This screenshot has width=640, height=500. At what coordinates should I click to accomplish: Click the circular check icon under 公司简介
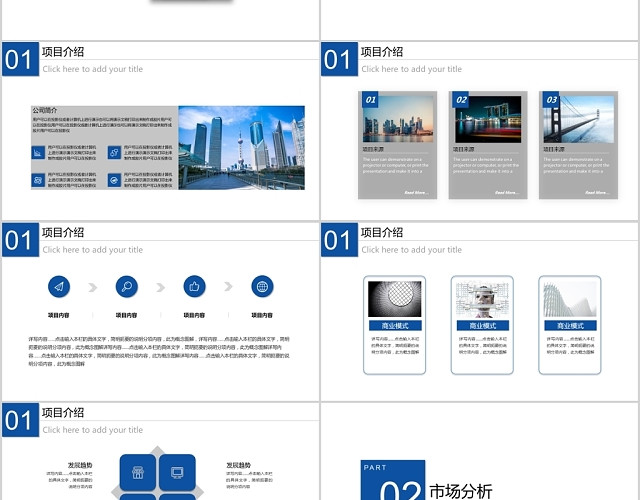pyautogui.click(x=114, y=180)
